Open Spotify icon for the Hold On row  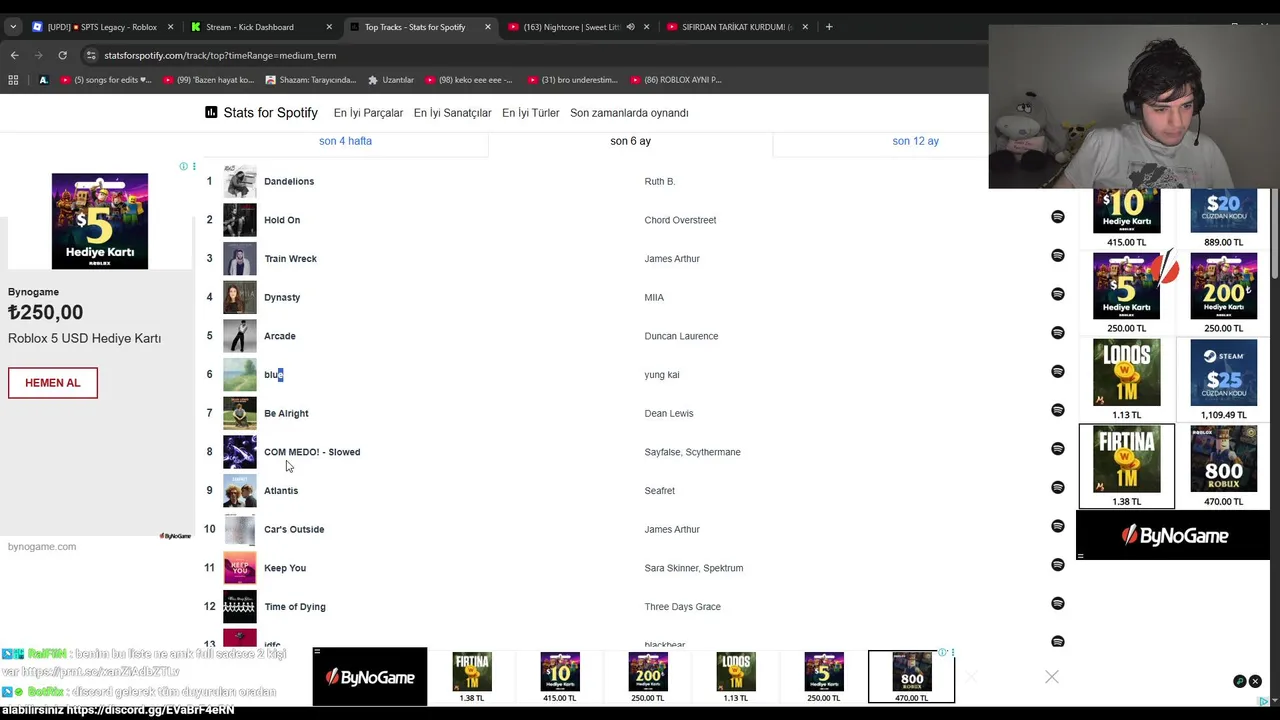tap(1058, 217)
